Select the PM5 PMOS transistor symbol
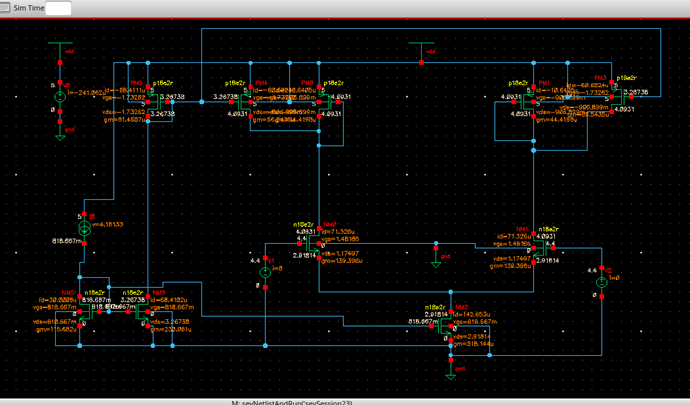The height and width of the screenshot is (405, 690). (x=154, y=102)
